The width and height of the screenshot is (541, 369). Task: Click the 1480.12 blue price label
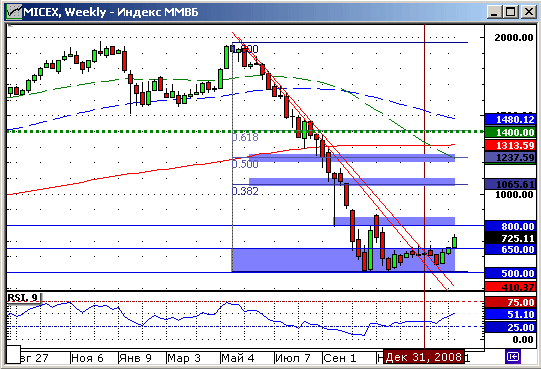pyautogui.click(x=510, y=119)
